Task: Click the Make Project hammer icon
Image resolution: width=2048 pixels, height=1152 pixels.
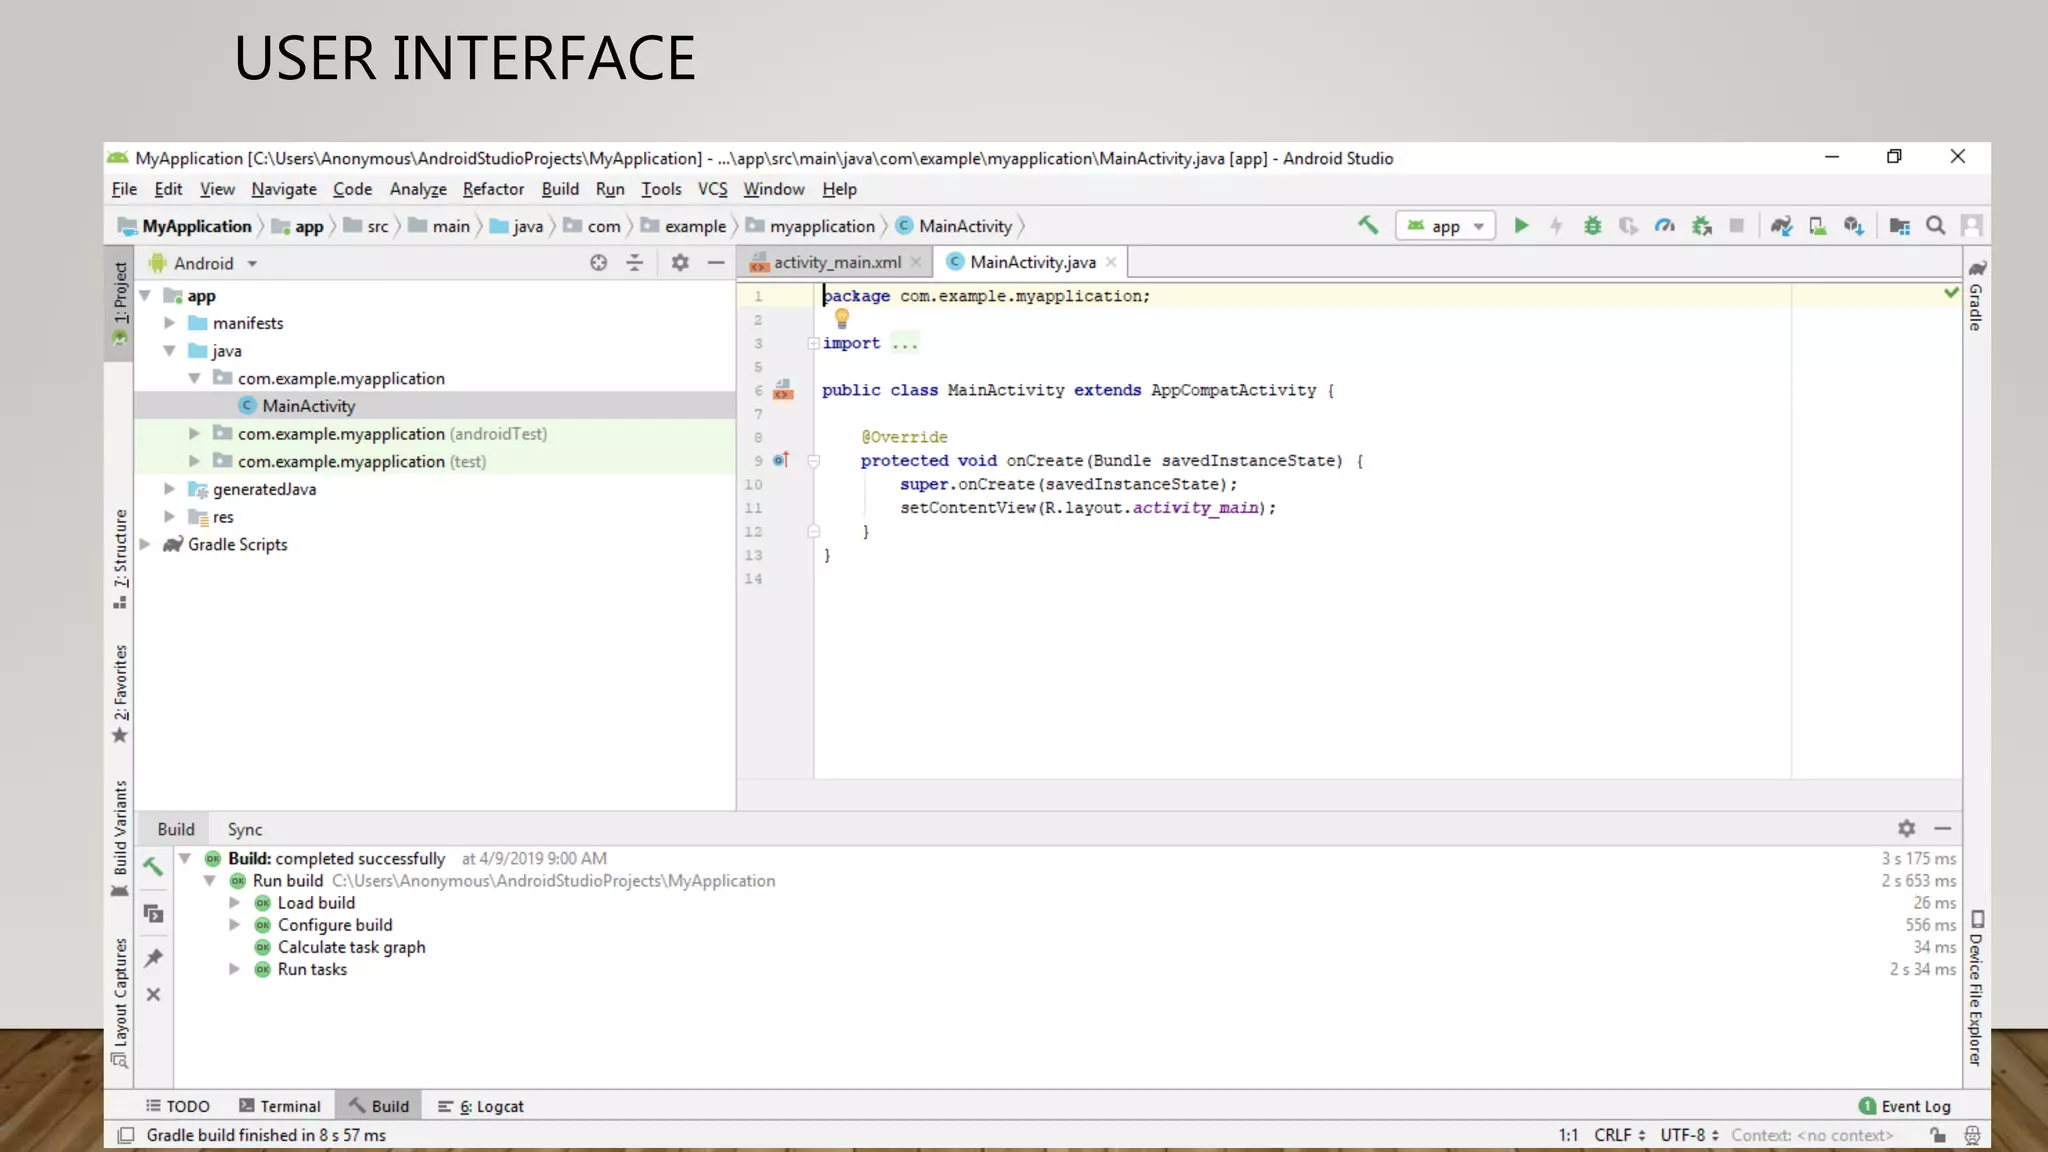Action: 1367,225
